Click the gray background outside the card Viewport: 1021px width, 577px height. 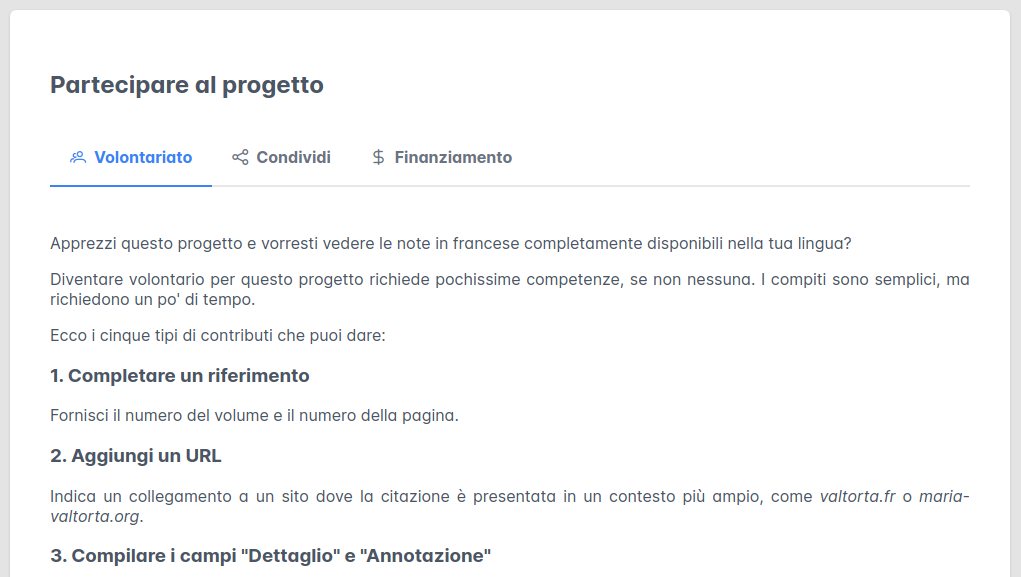click(x=1015, y=300)
